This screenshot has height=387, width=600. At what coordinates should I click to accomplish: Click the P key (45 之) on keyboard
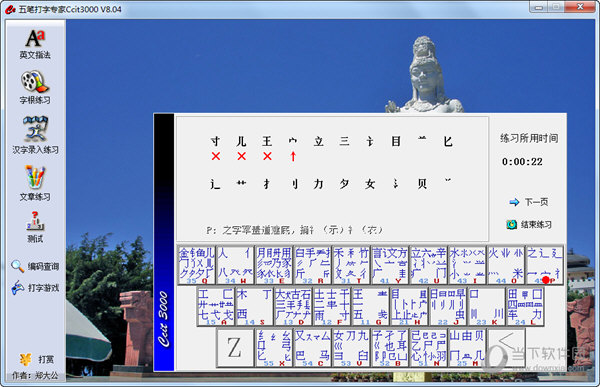coord(544,265)
